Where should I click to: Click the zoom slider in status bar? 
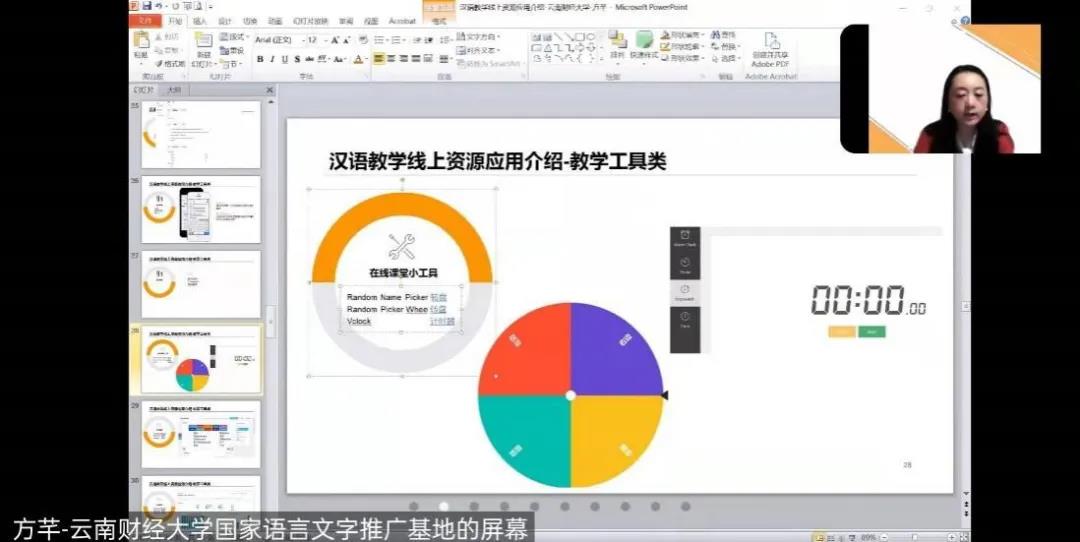coord(915,537)
